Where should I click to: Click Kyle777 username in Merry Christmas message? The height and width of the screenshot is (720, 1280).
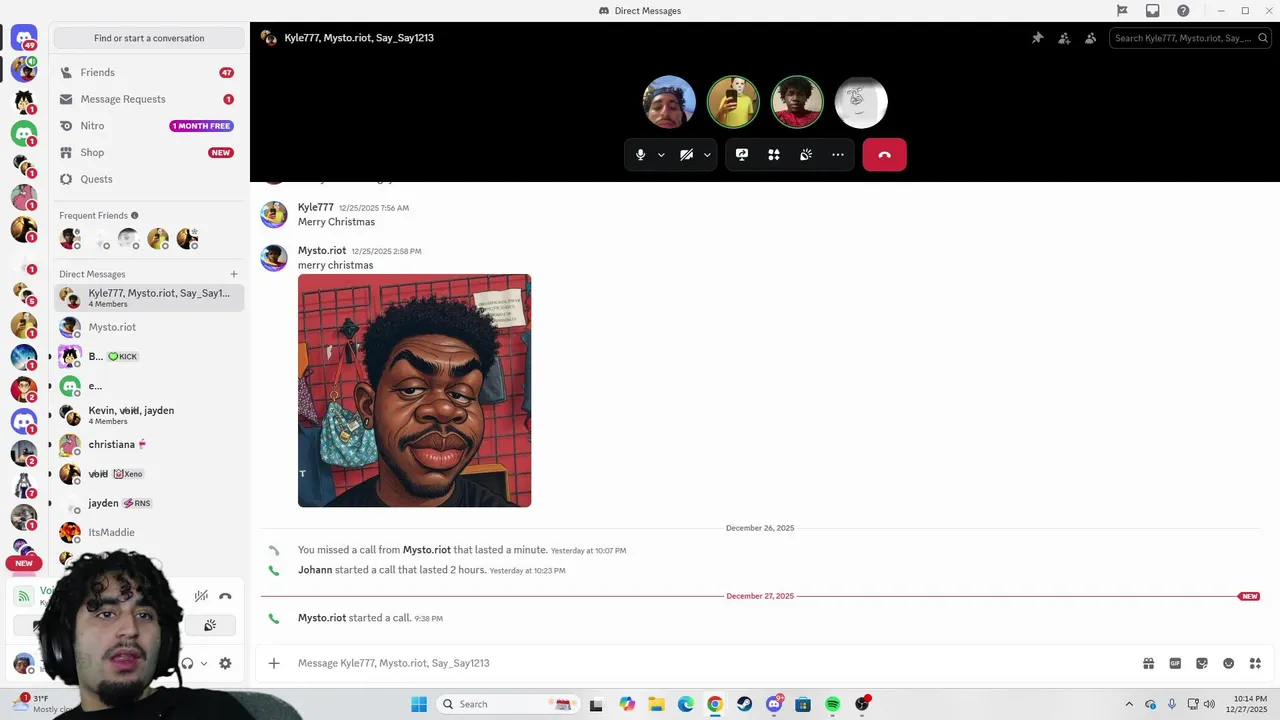coord(315,207)
